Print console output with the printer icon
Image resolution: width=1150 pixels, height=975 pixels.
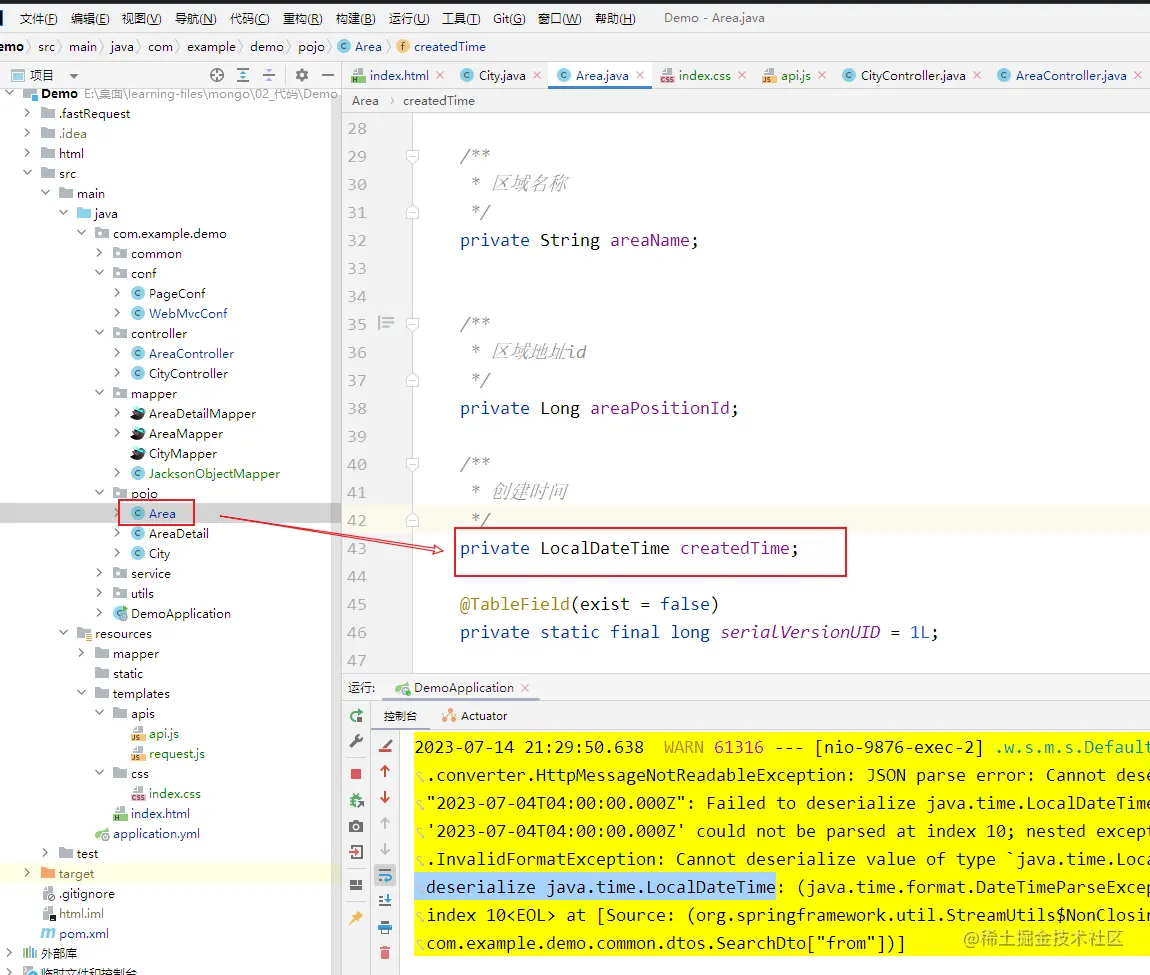(x=385, y=927)
